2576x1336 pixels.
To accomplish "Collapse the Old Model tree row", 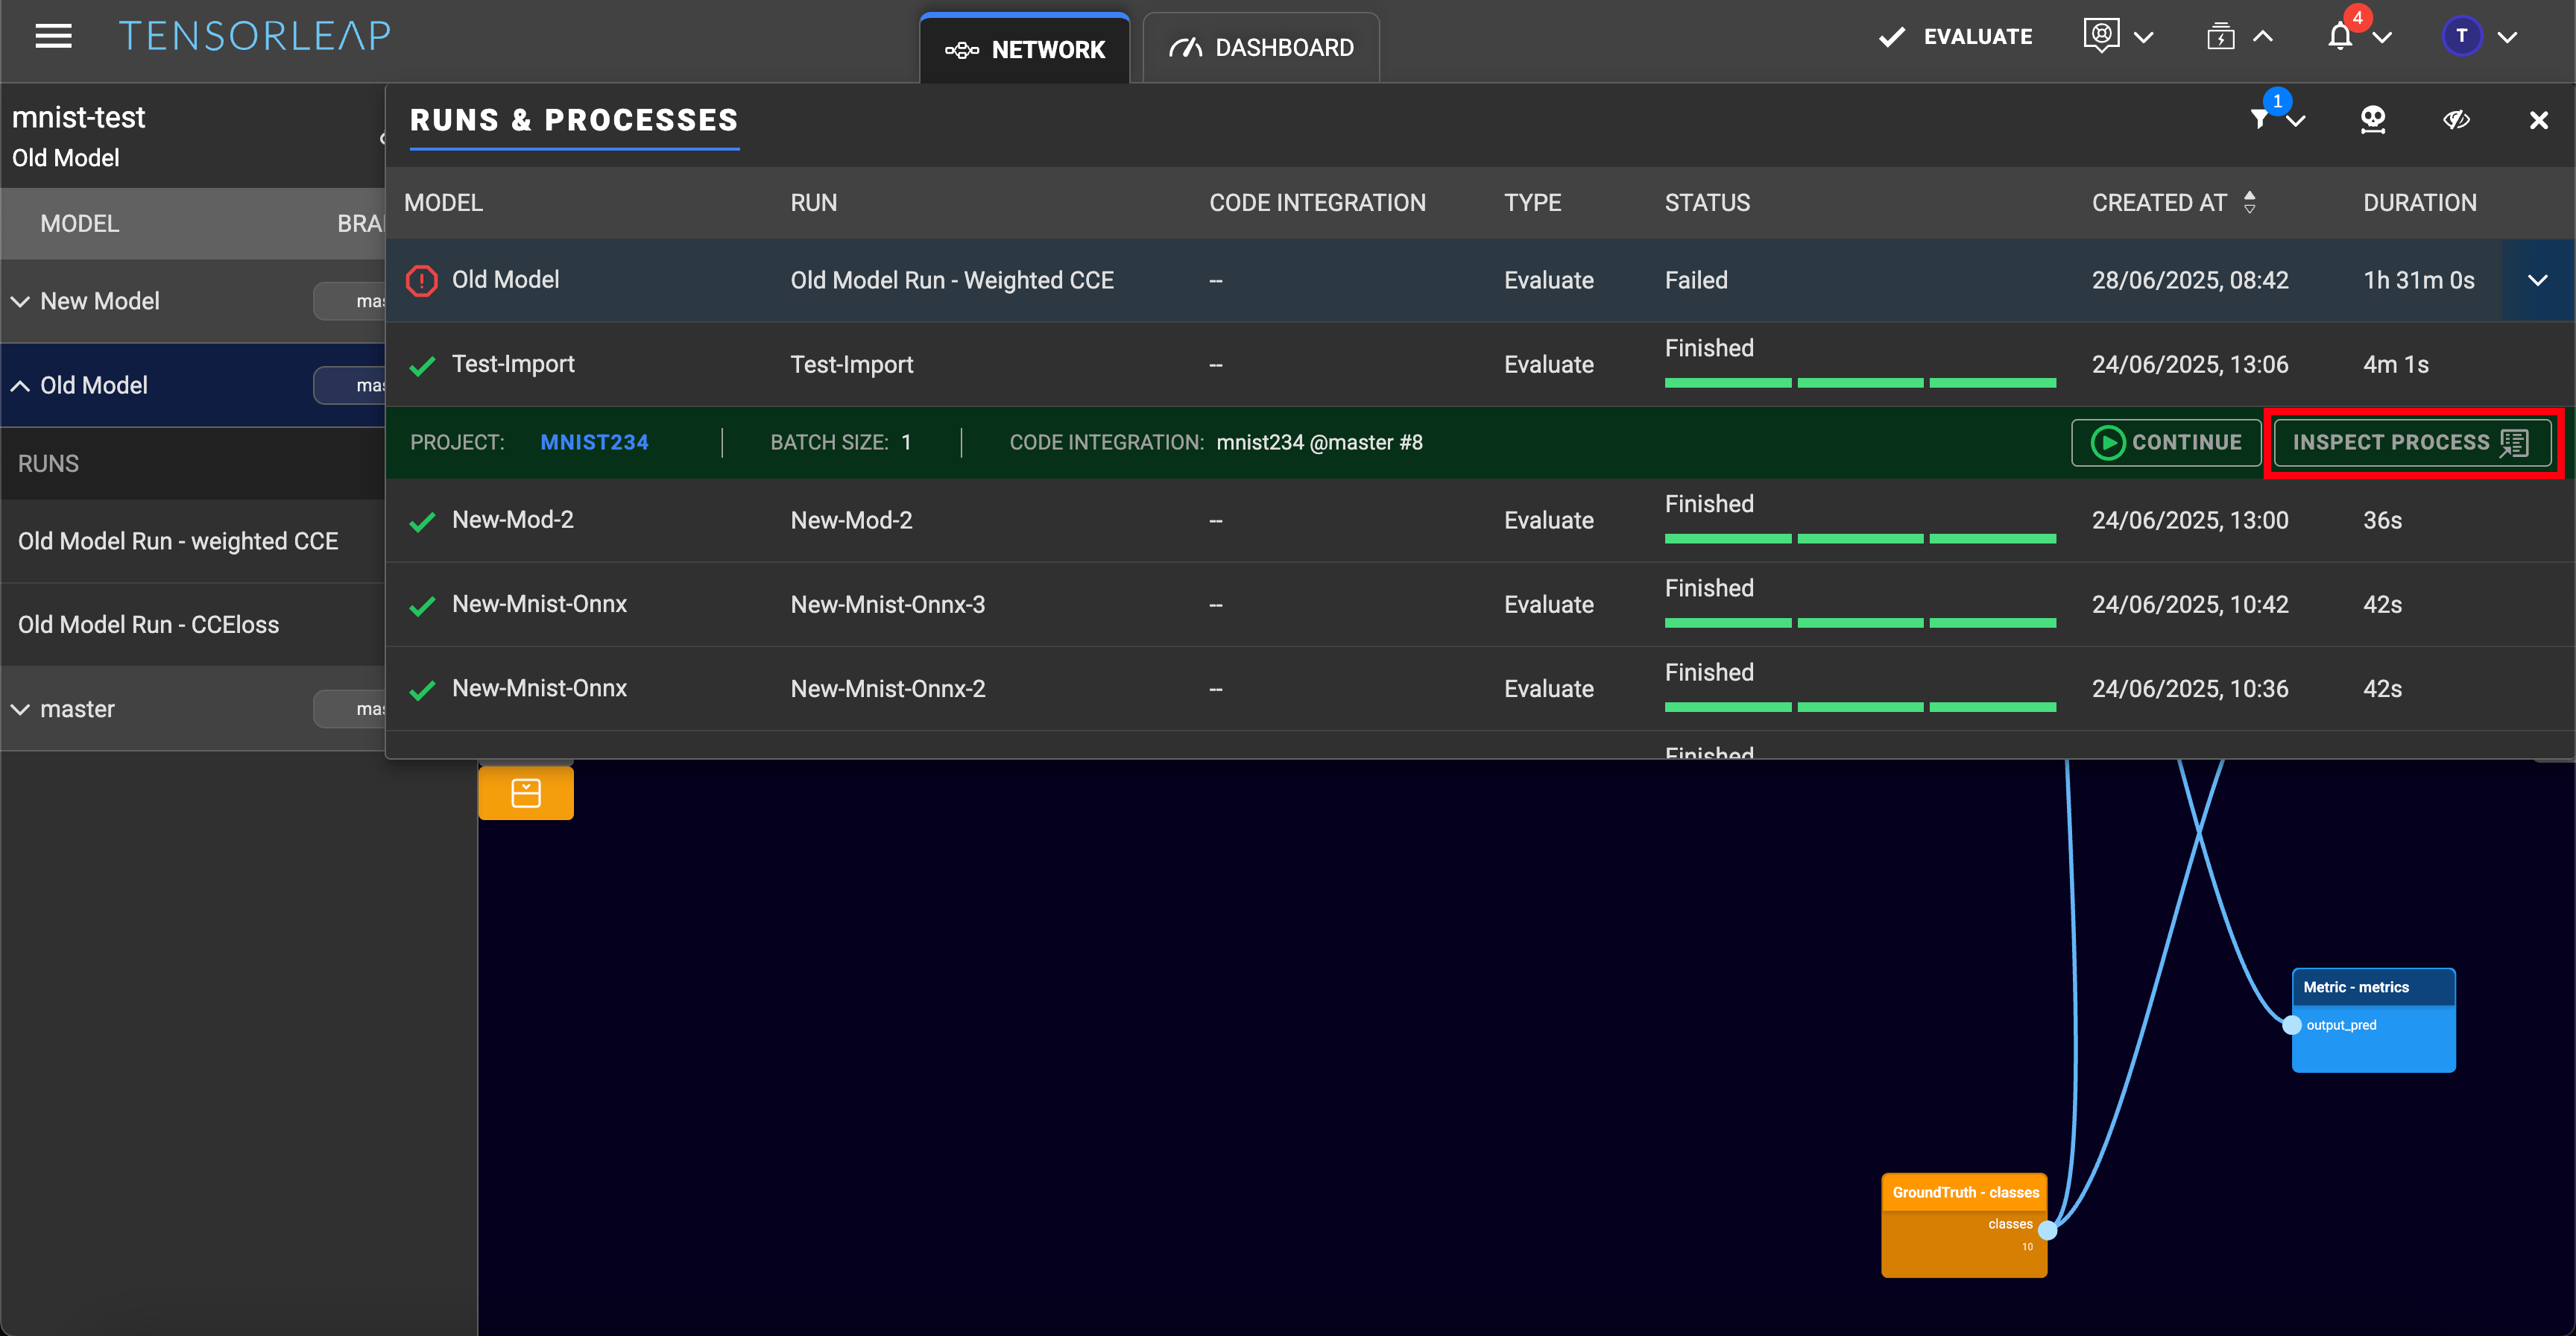I will (20, 386).
